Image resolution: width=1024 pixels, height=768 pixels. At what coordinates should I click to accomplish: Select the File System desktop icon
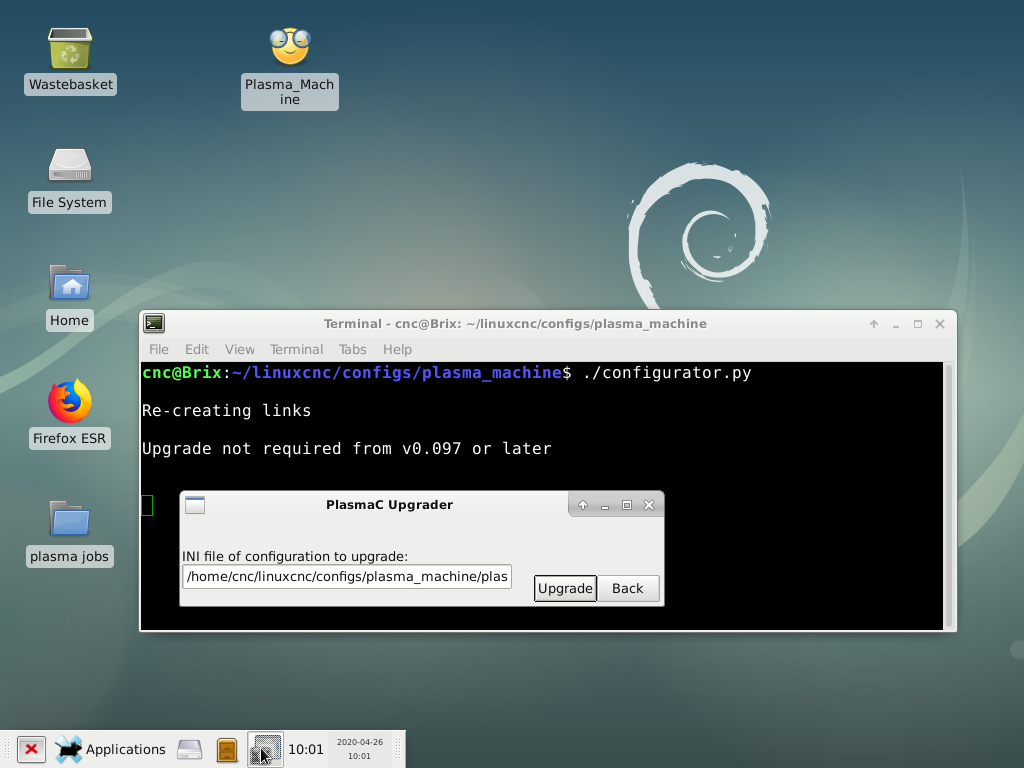(70, 166)
